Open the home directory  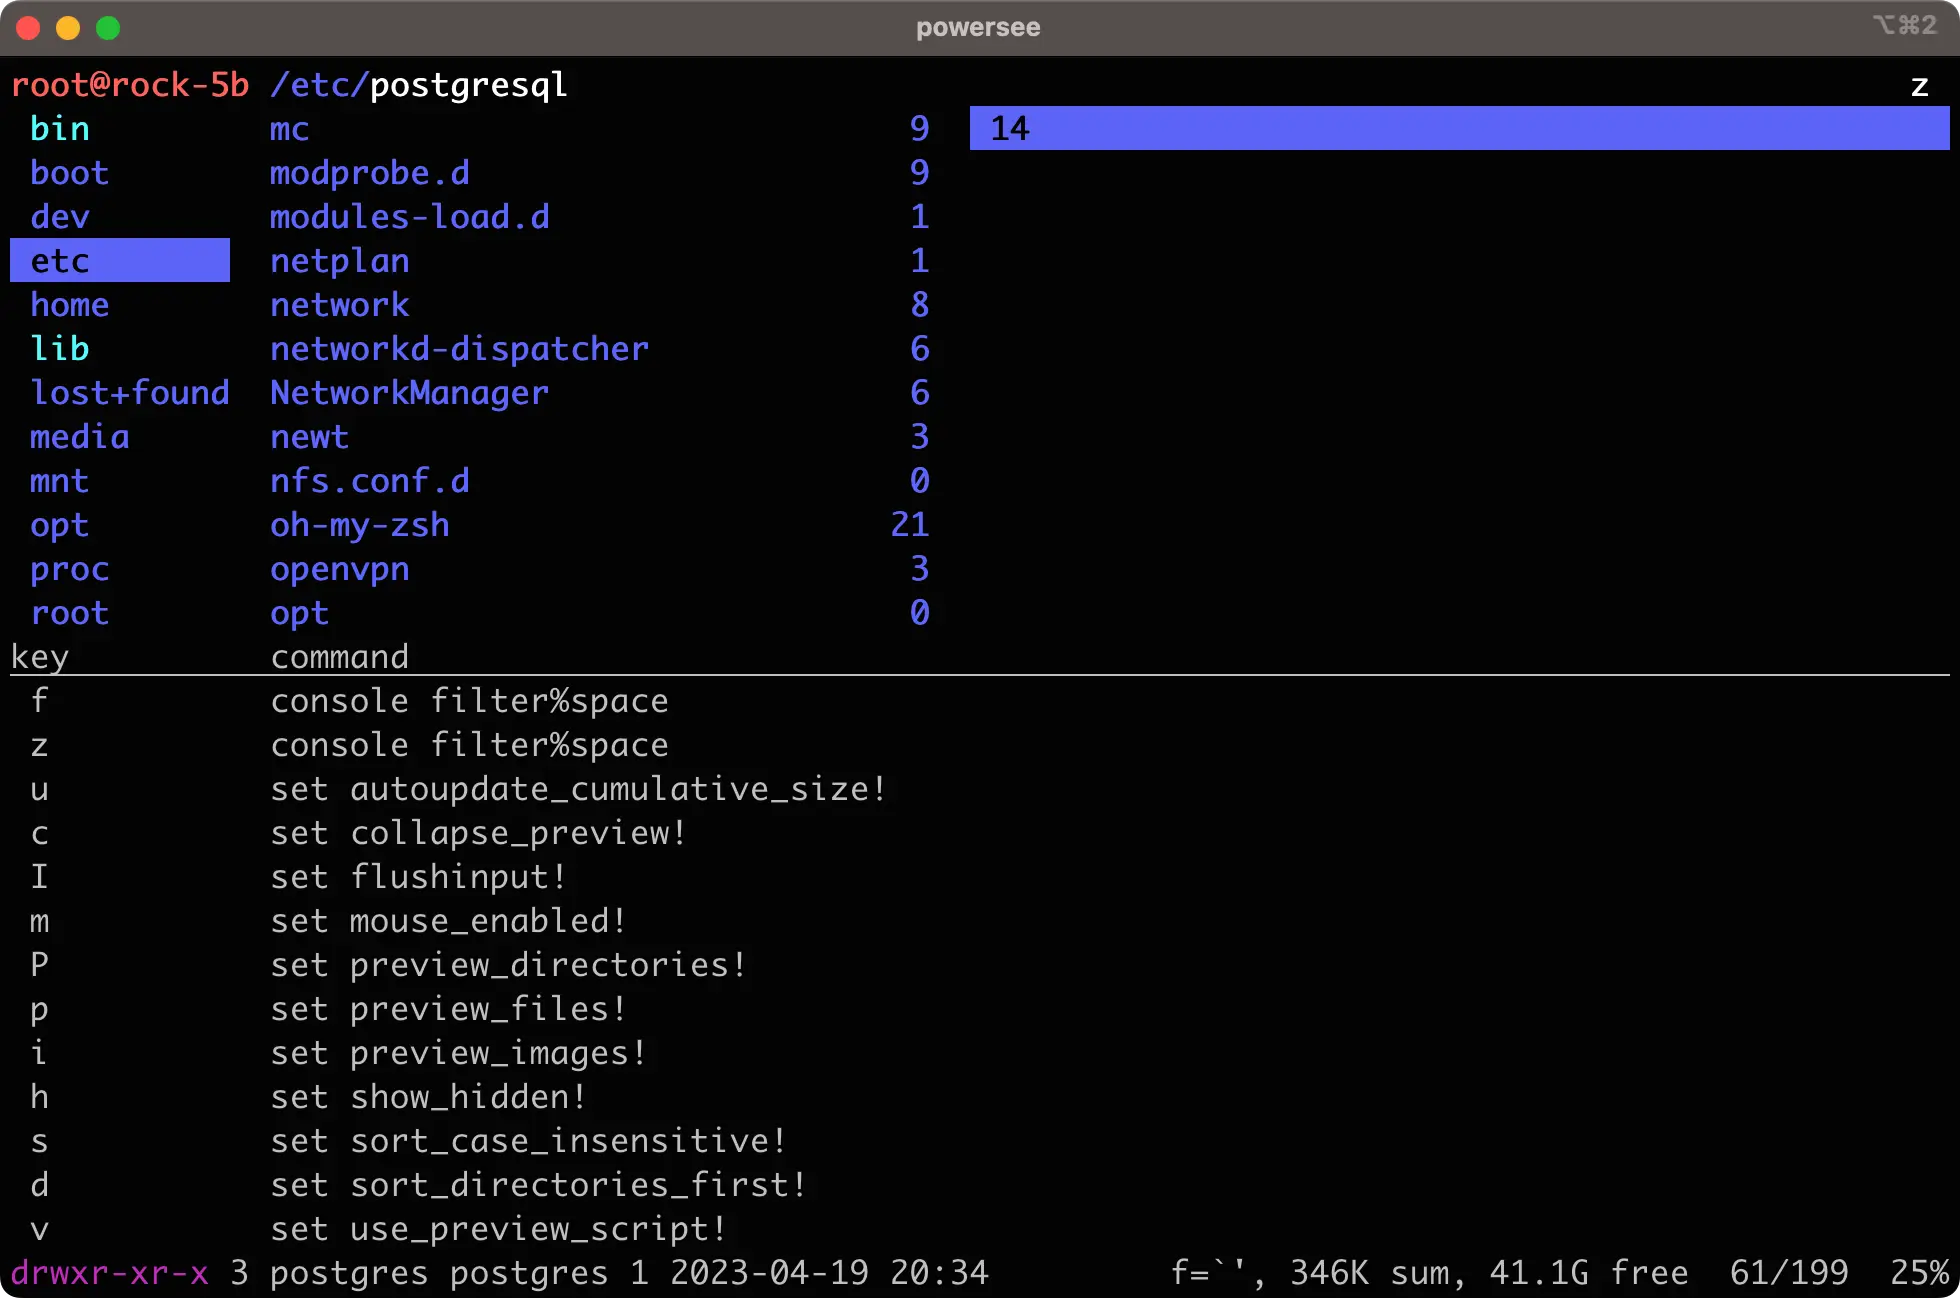point(69,305)
